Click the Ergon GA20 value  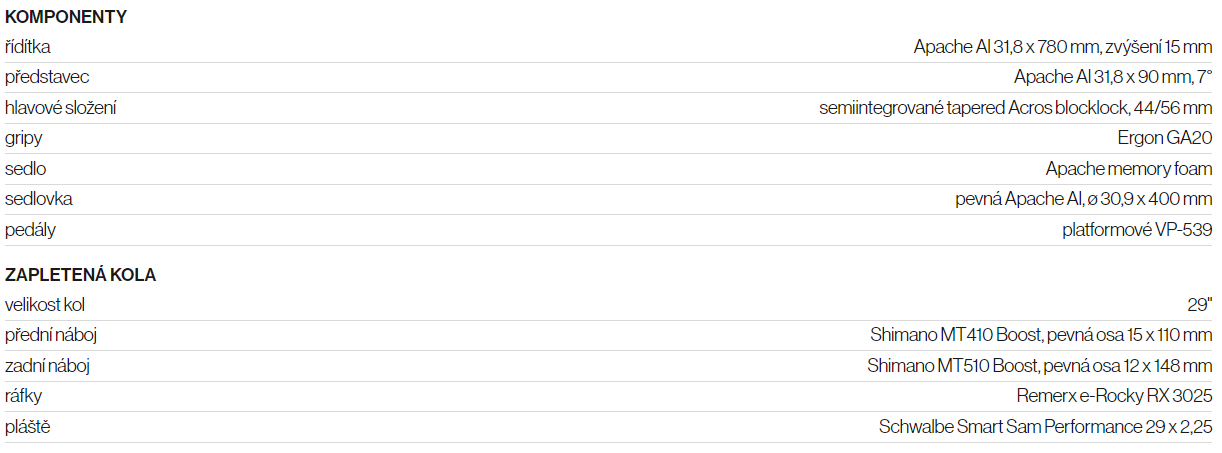coord(1165,138)
